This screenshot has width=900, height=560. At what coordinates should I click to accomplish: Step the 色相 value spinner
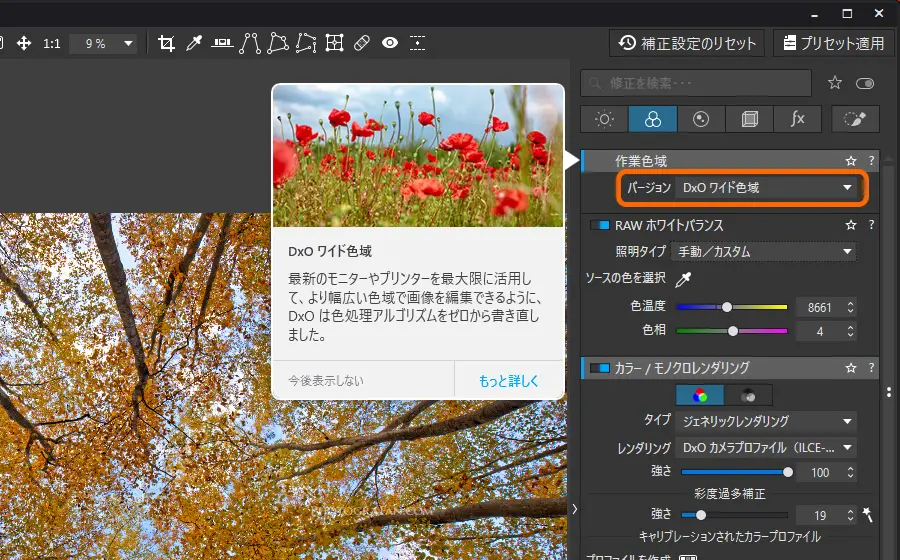tap(850, 331)
